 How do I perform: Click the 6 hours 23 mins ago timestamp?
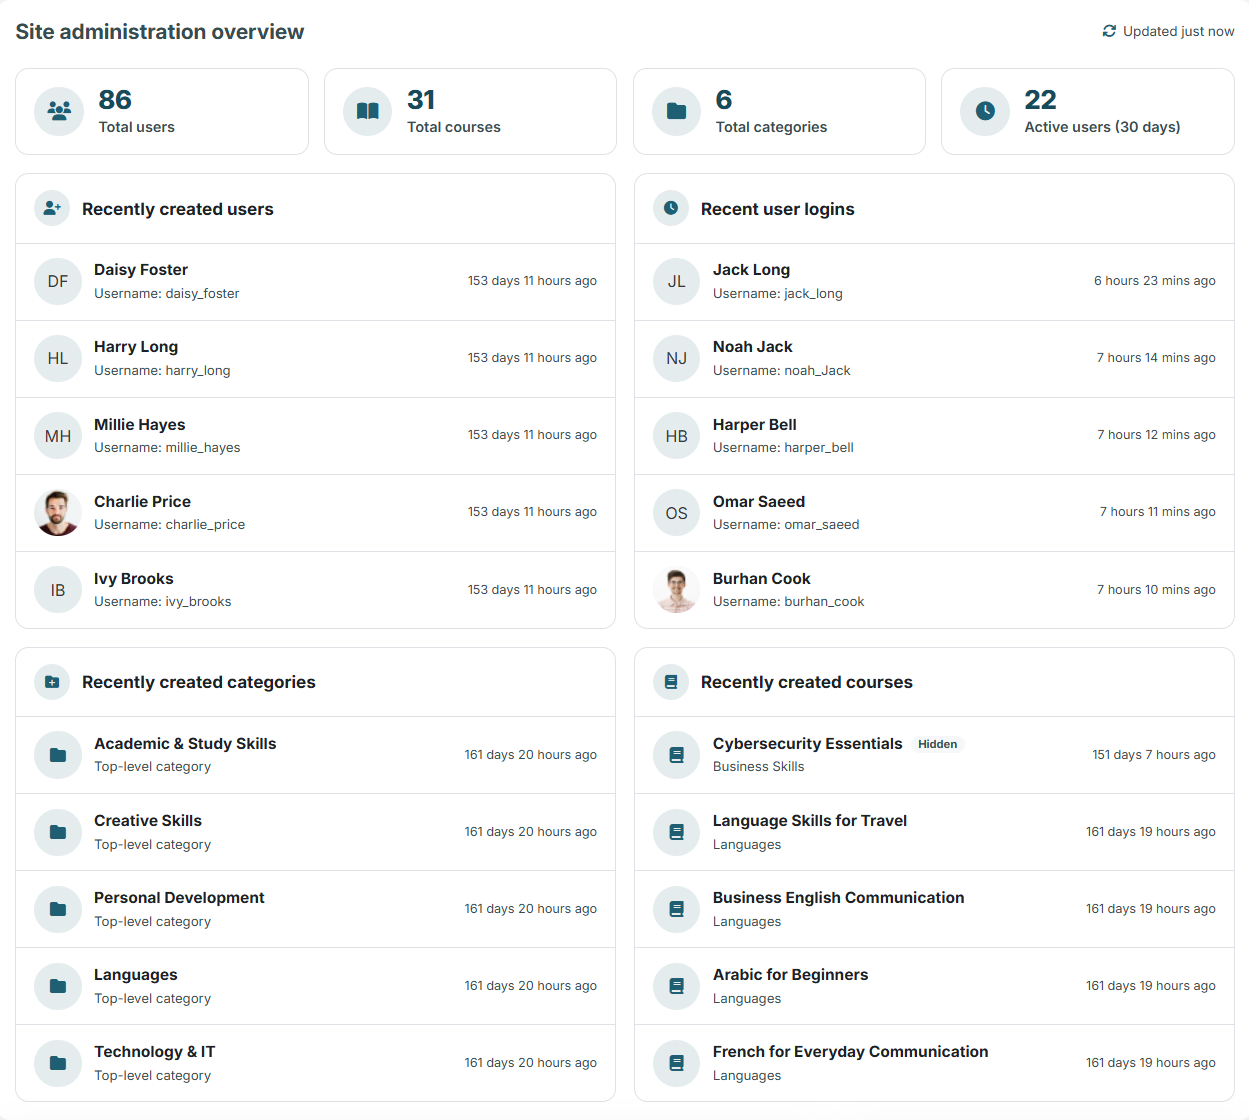point(1154,281)
